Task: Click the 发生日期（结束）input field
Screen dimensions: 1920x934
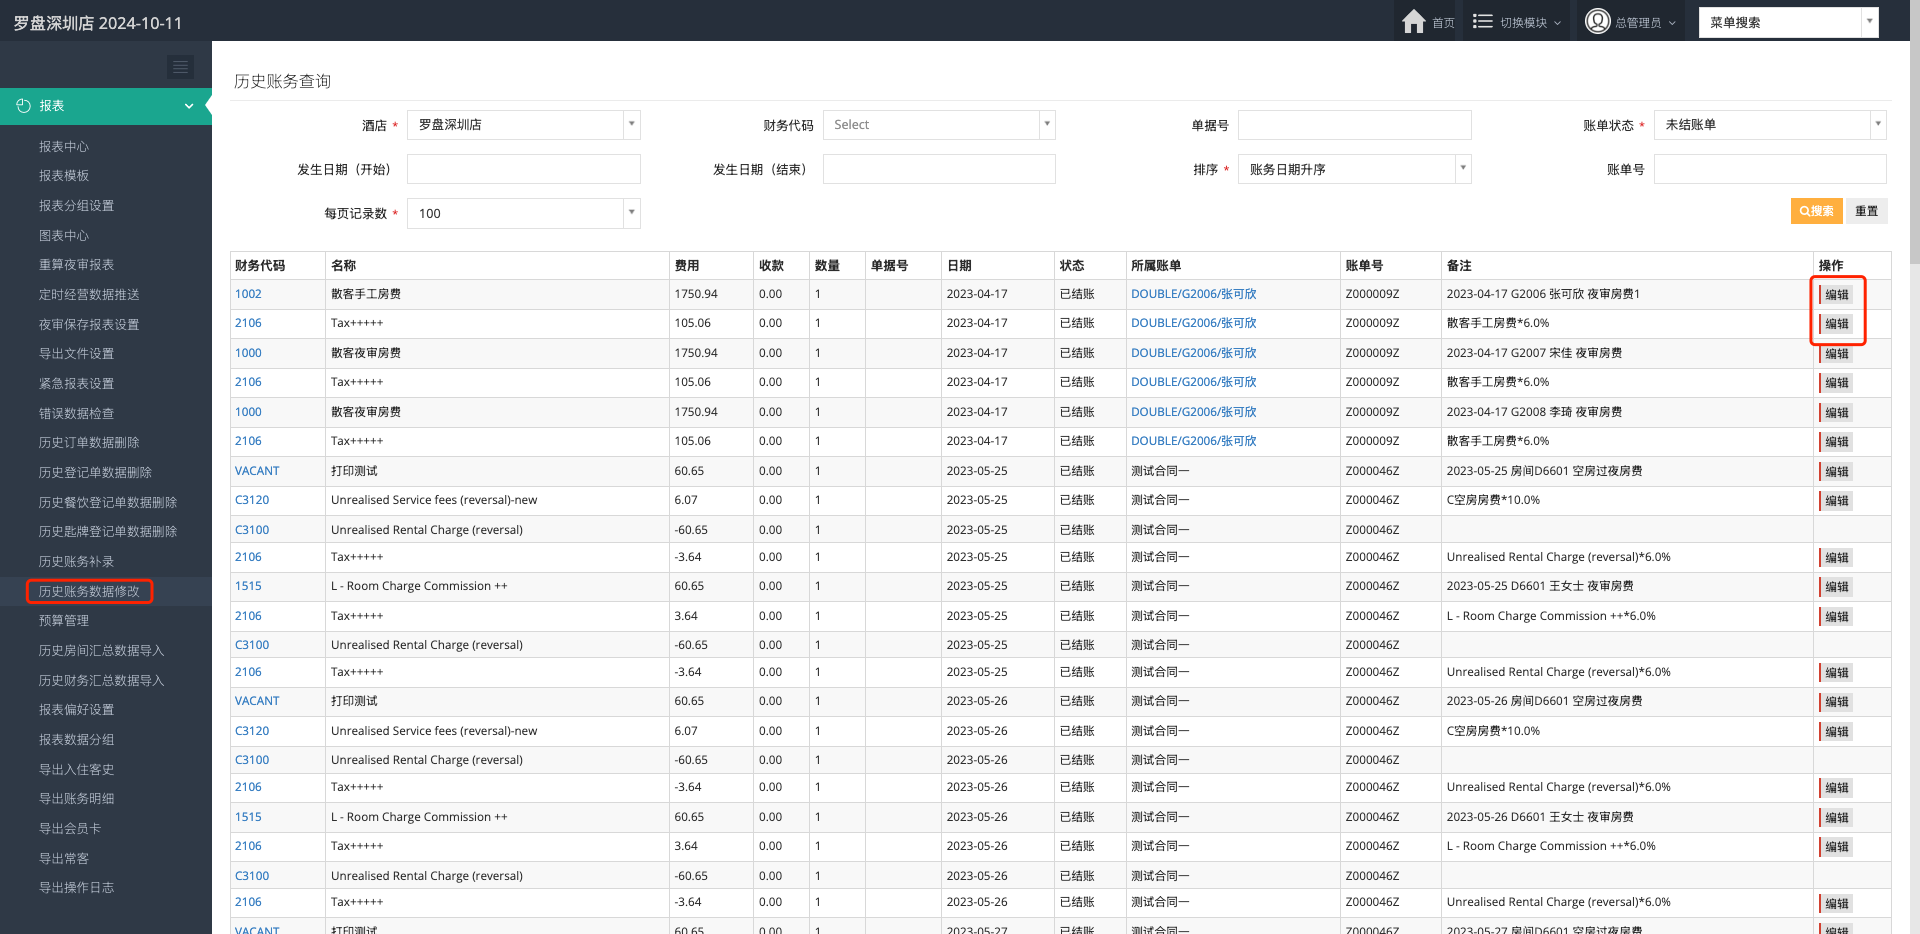Action: pos(939,169)
